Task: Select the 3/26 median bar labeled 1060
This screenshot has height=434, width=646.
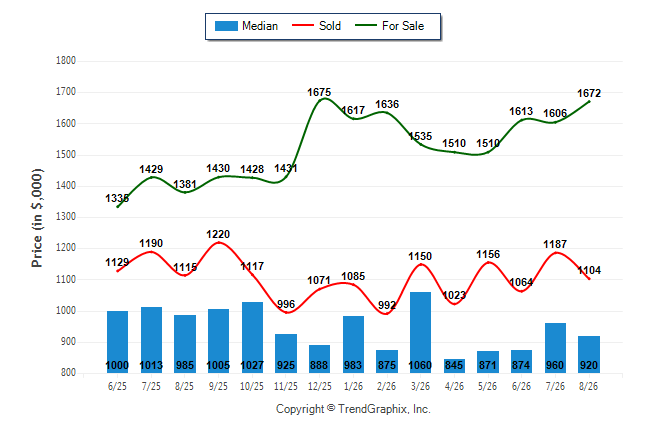Action: pos(420,332)
